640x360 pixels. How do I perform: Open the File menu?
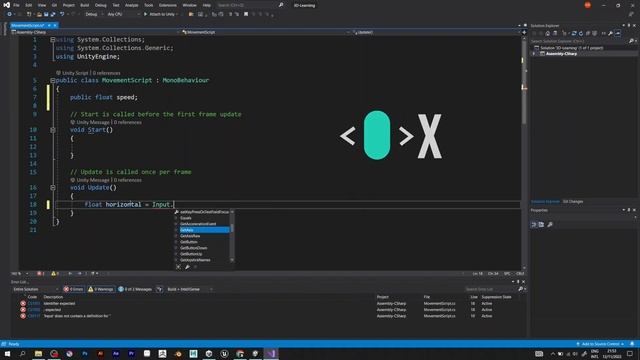pyautogui.click(x=16, y=5)
